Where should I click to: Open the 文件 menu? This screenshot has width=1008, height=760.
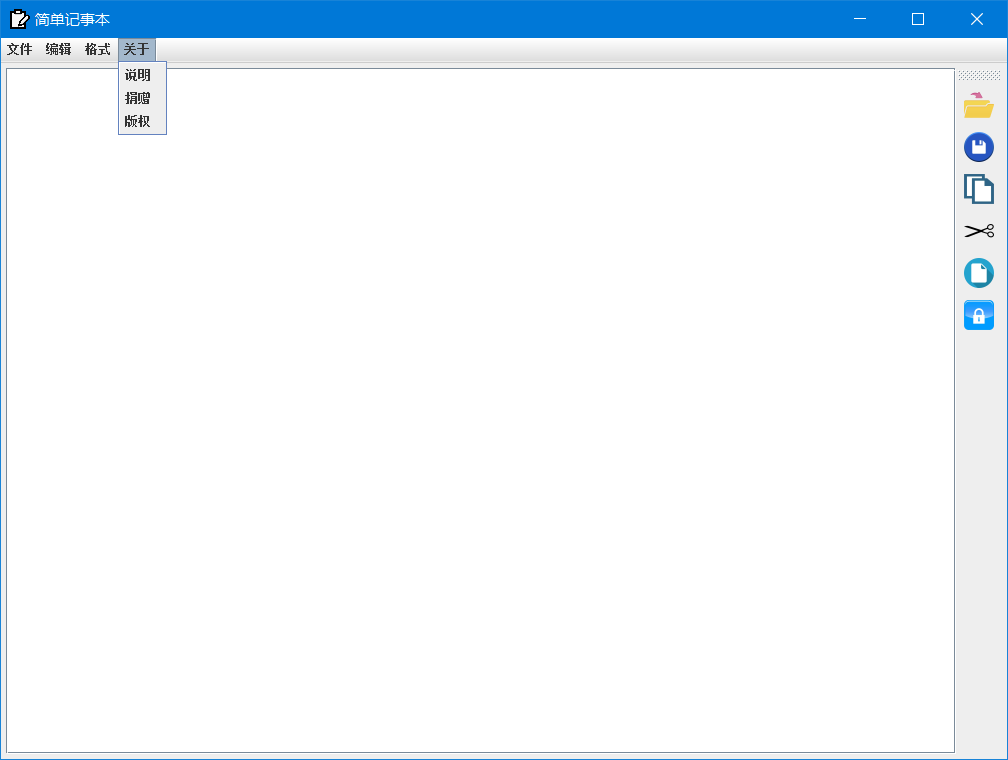21,49
